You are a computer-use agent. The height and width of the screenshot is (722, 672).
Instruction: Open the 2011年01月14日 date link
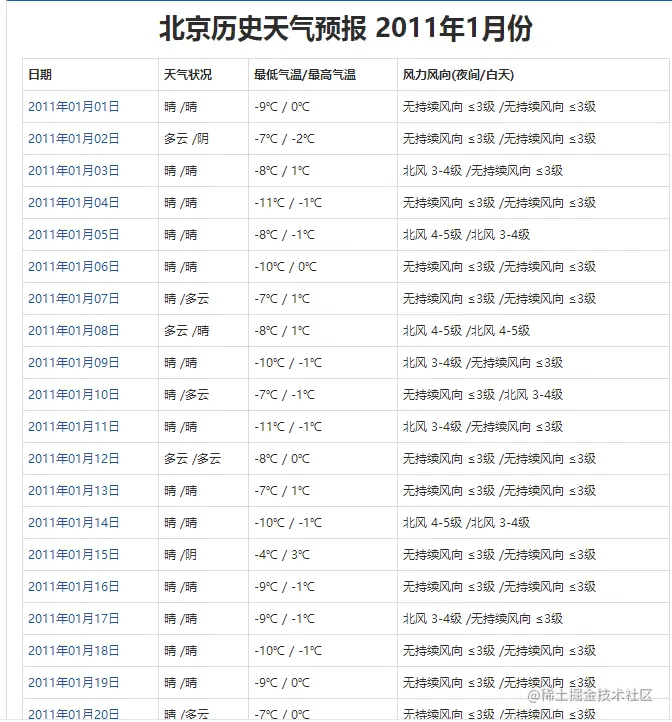(x=74, y=523)
